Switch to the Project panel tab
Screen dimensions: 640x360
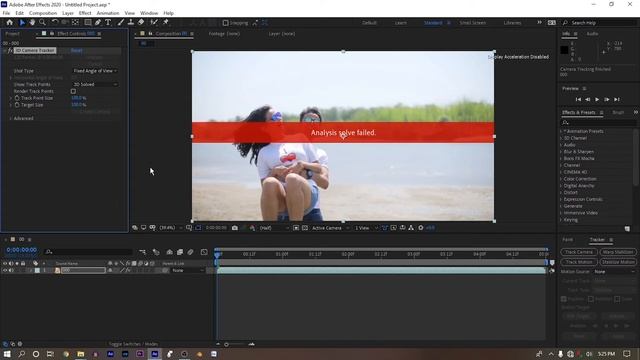(x=13, y=33)
